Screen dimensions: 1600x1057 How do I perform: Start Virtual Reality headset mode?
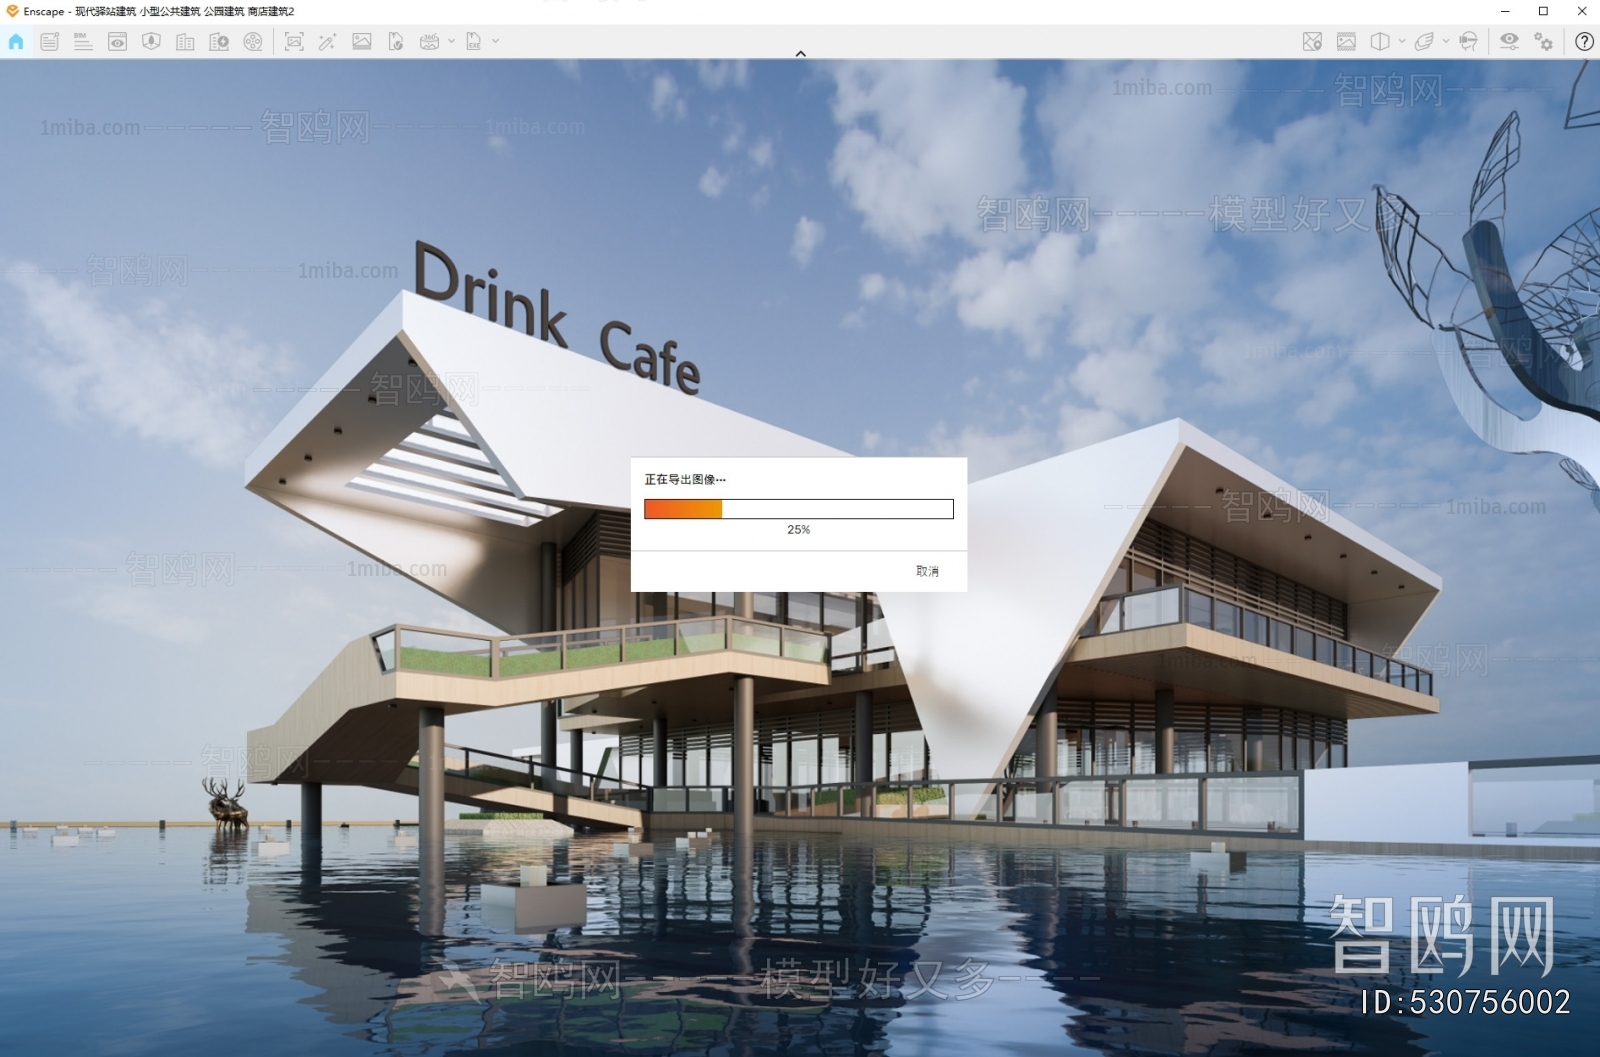pyautogui.click(x=1468, y=42)
